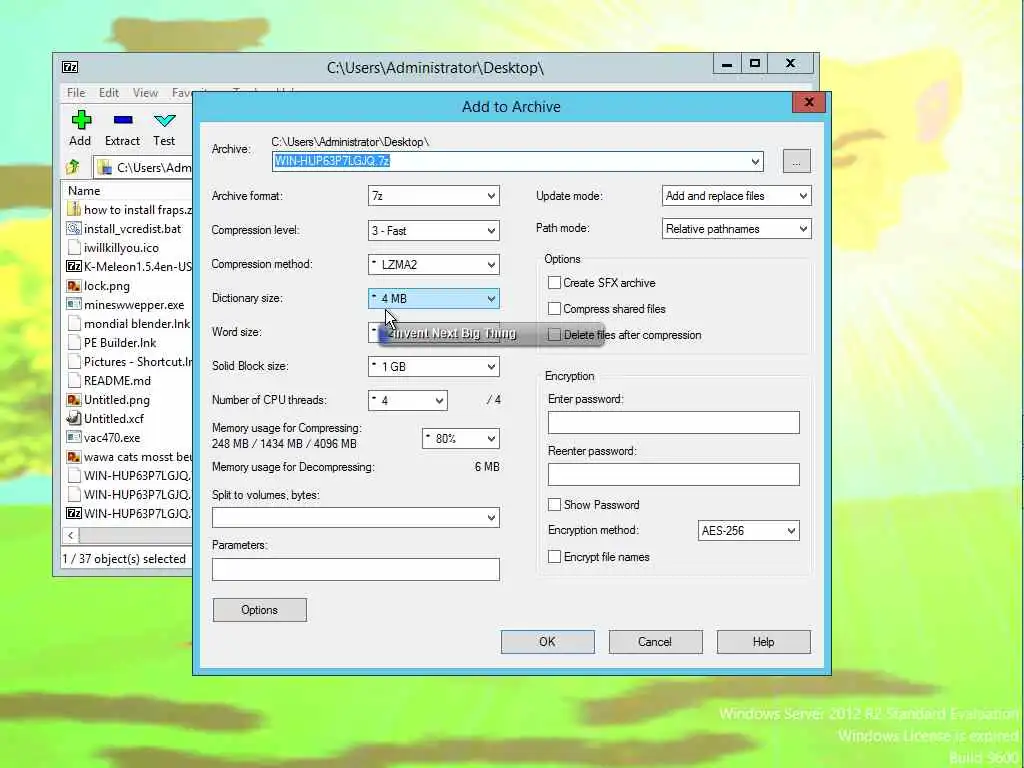The height and width of the screenshot is (768, 1024).
Task: Open the File menu
Action: click(76, 93)
